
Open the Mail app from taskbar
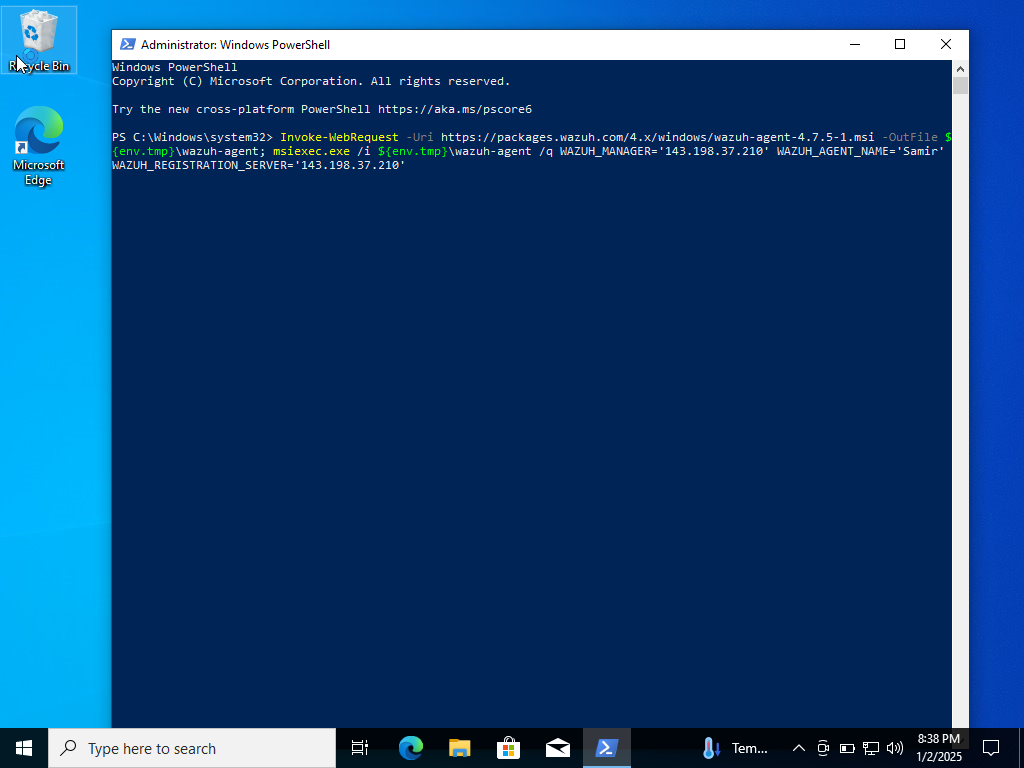point(558,748)
